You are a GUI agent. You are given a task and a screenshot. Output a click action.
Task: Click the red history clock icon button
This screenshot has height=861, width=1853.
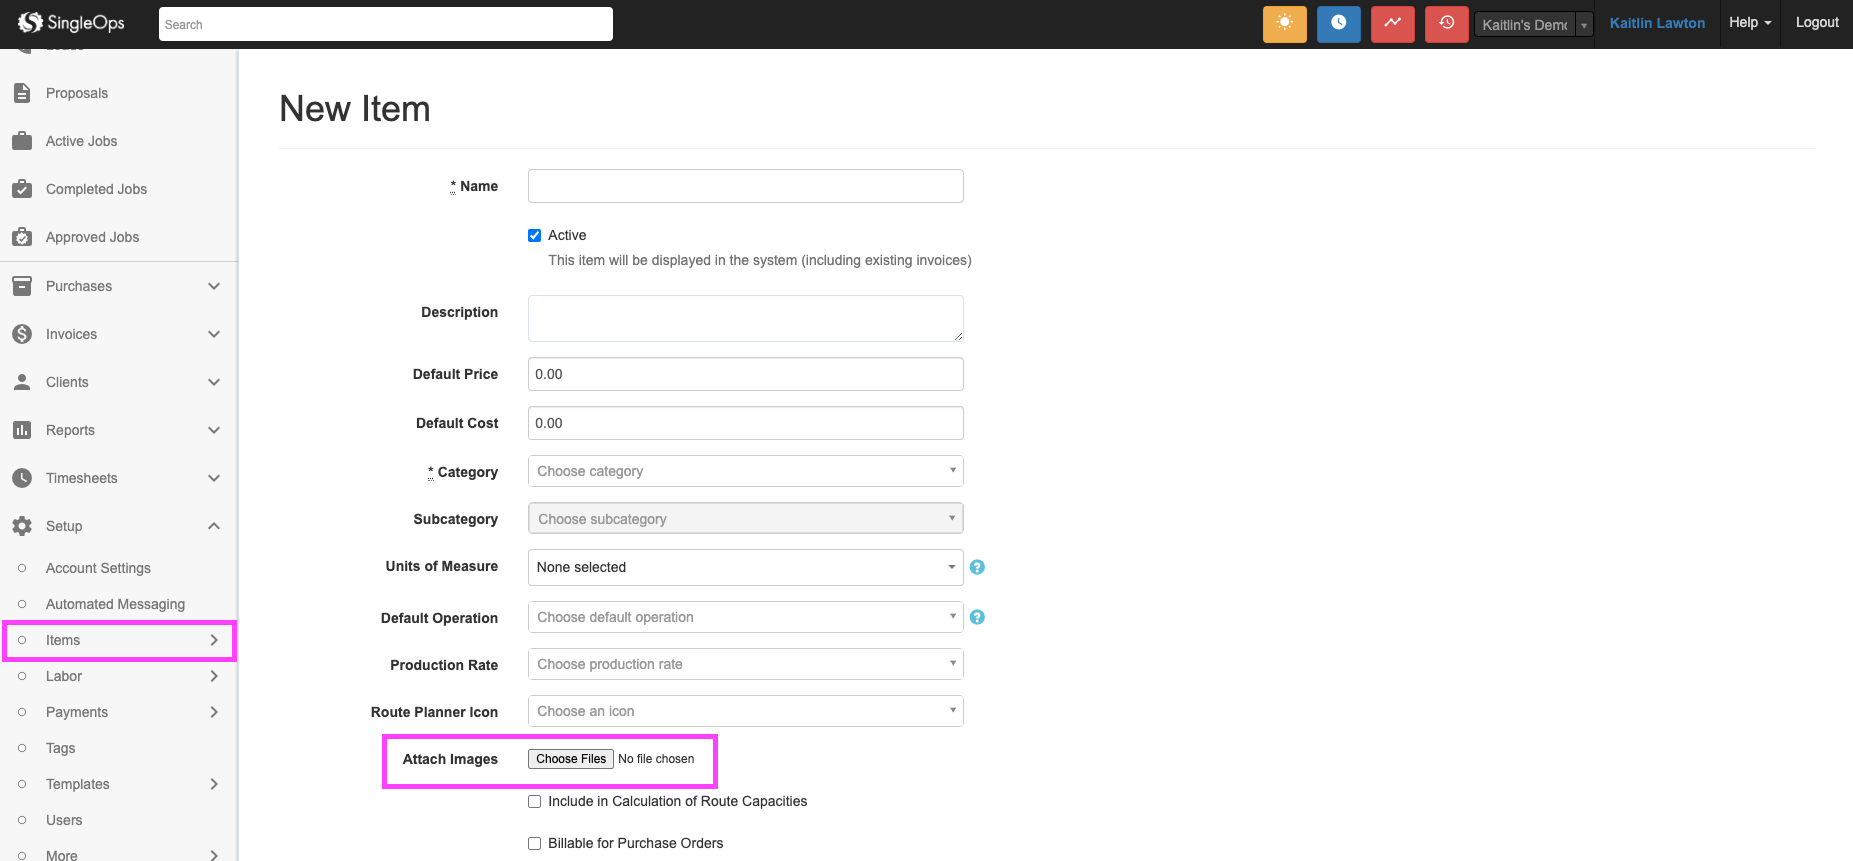coord(1446,24)
